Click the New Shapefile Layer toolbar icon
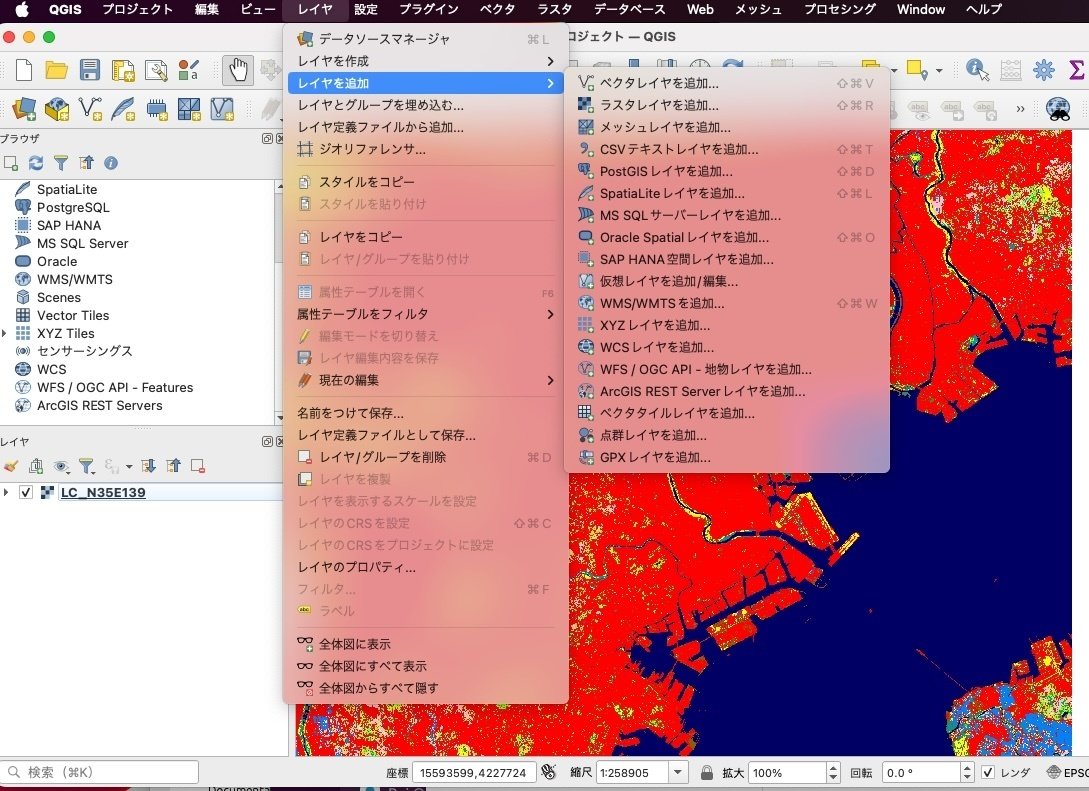This screenshot has width=1089, height=791. pos(90,109)
